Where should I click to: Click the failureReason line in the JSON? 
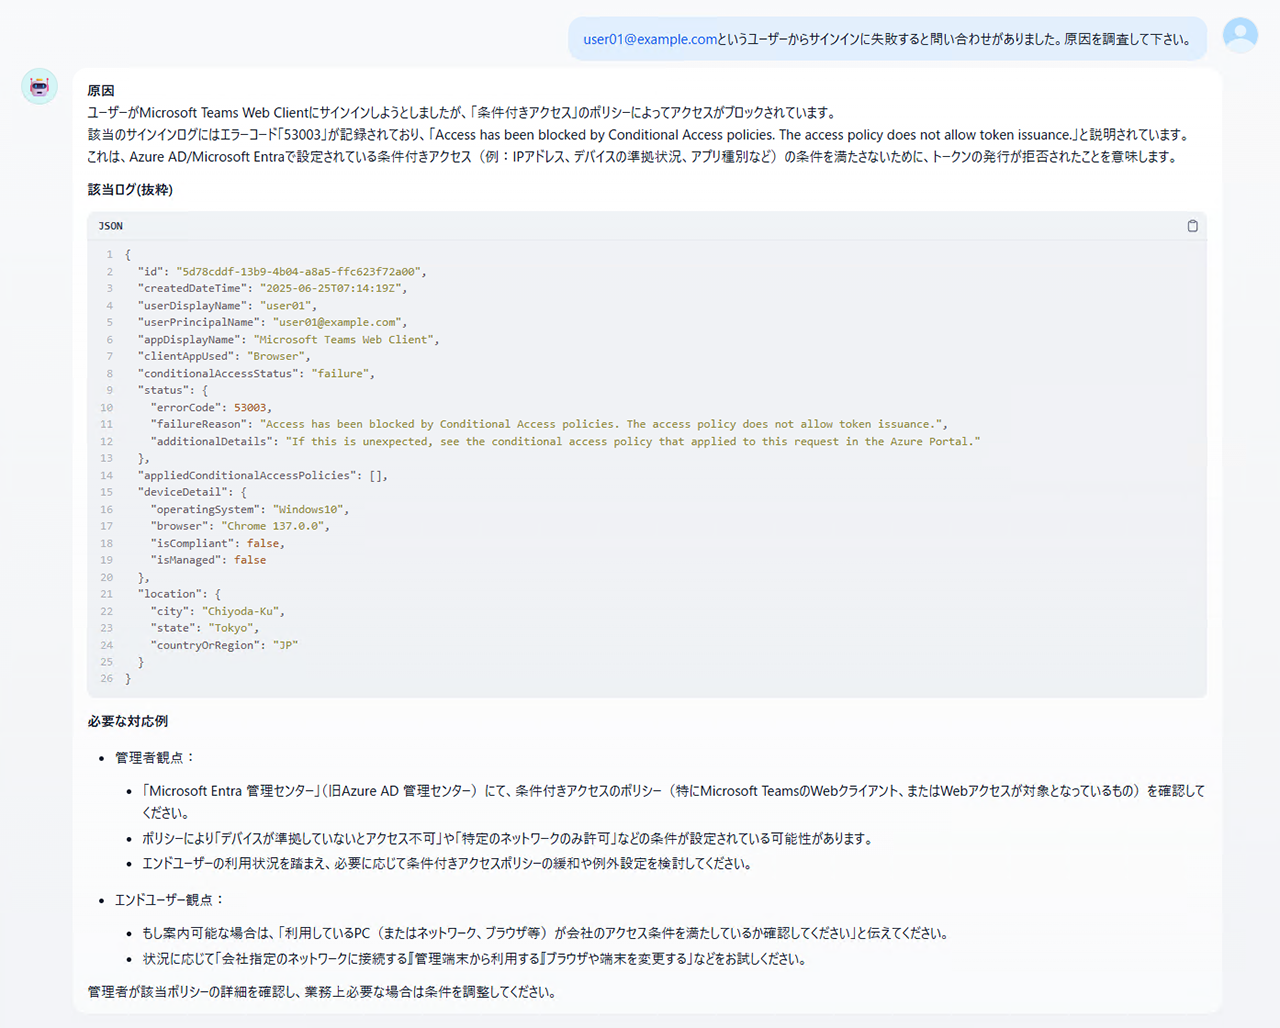548,424
